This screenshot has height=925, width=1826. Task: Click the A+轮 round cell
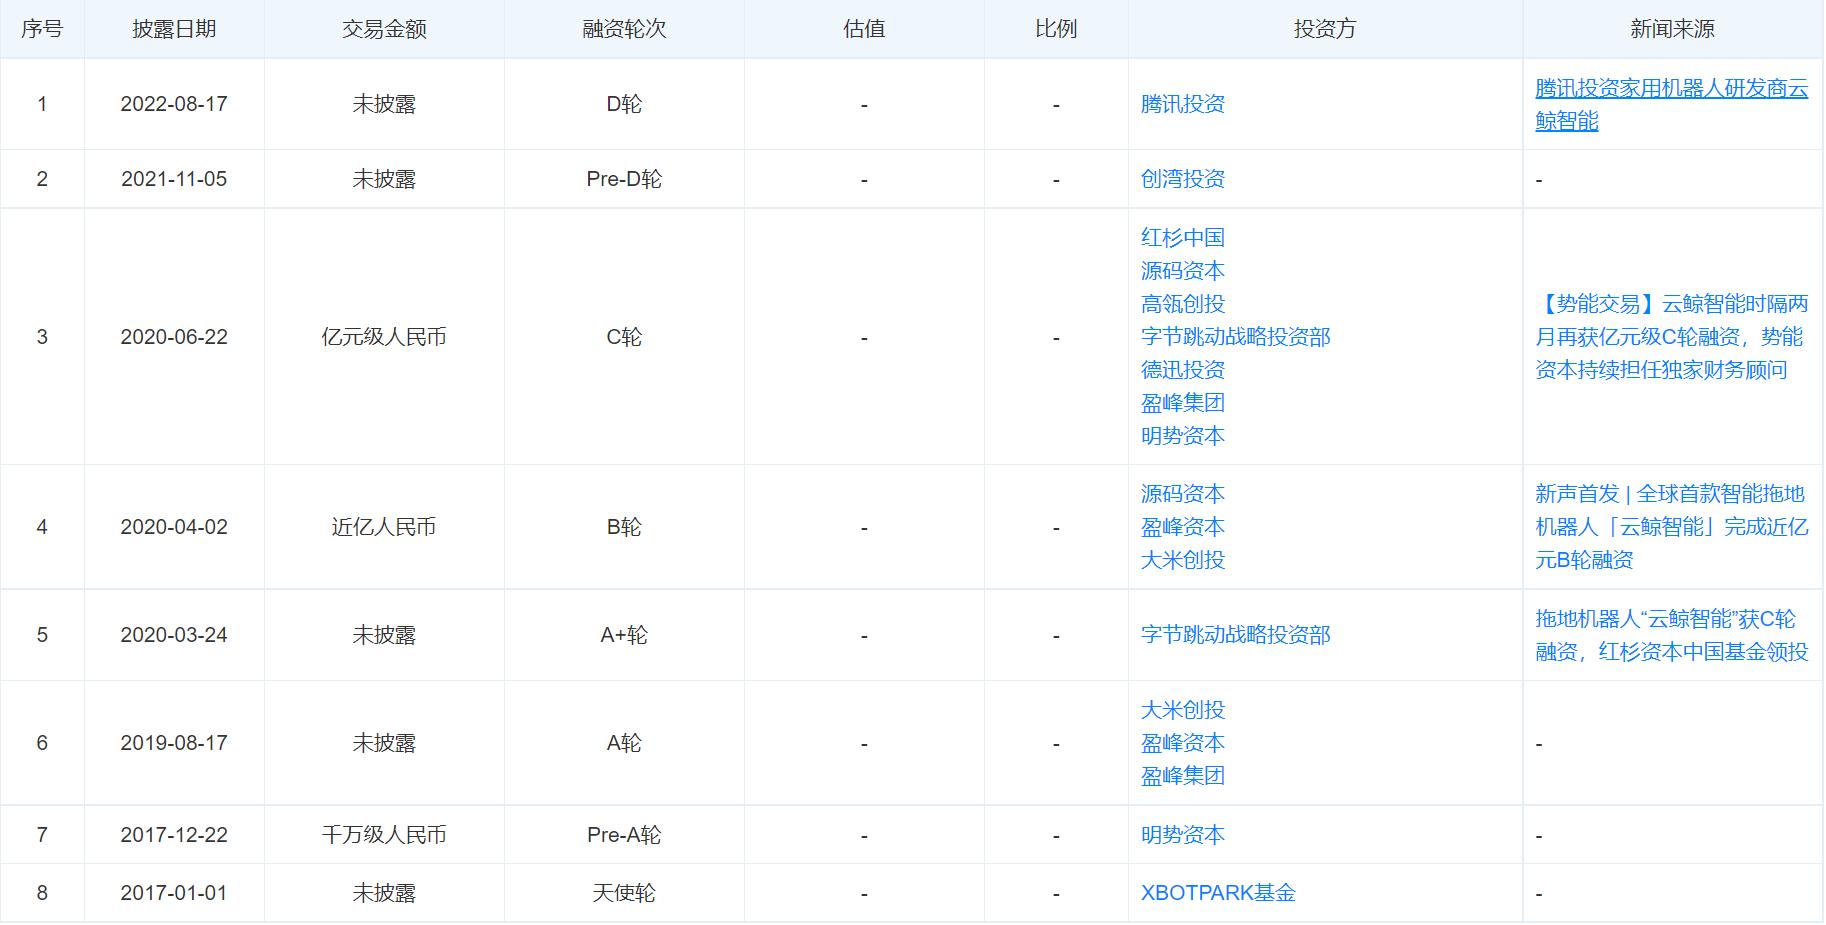(x=624, y=635)
